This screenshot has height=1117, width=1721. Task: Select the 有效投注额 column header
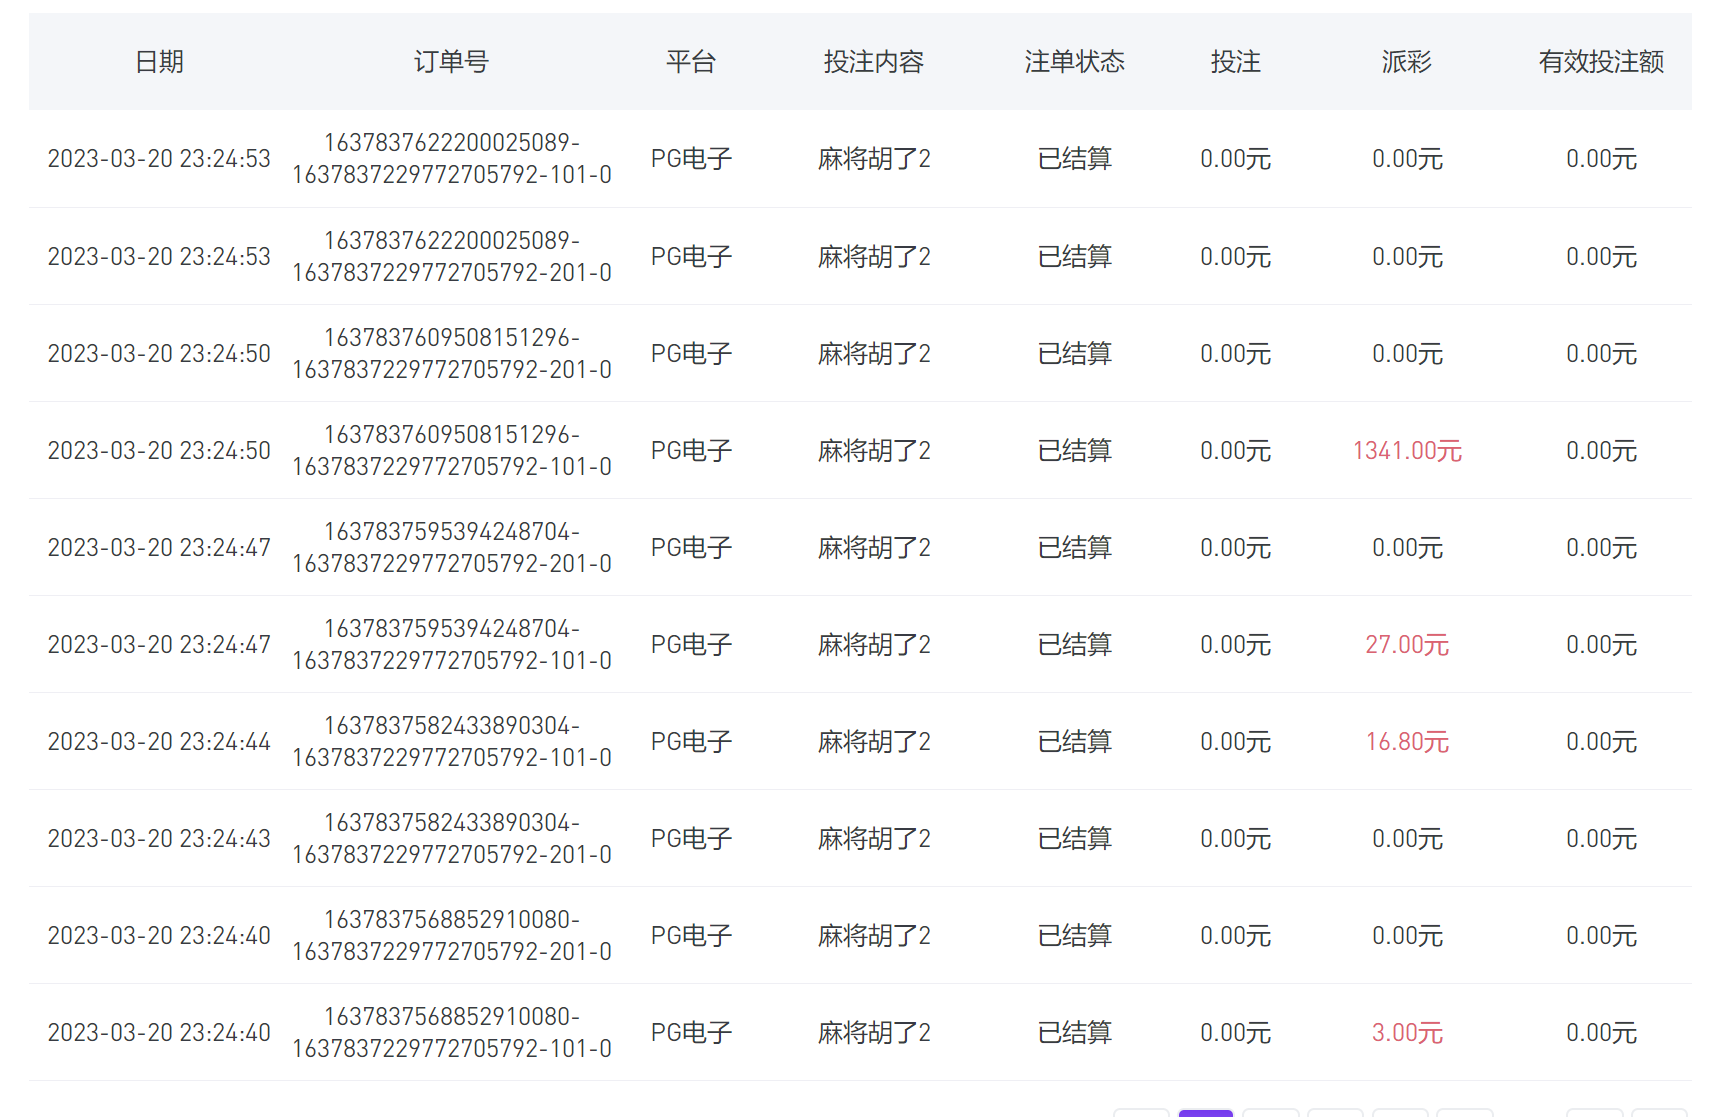(1600, 62)
